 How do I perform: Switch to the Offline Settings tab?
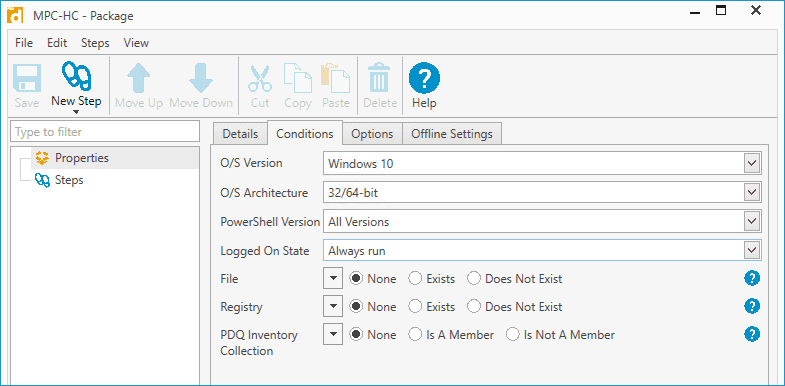tap(452, 134)
